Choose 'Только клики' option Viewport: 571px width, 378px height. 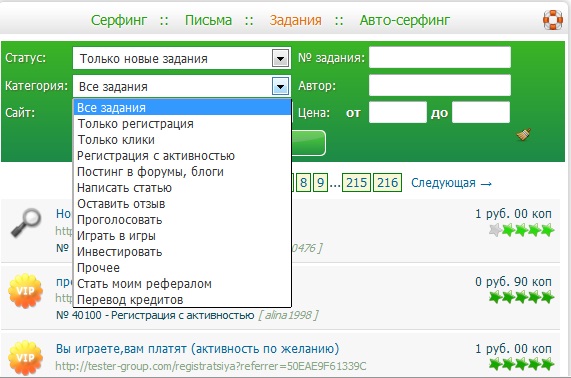tap(182, 140)
